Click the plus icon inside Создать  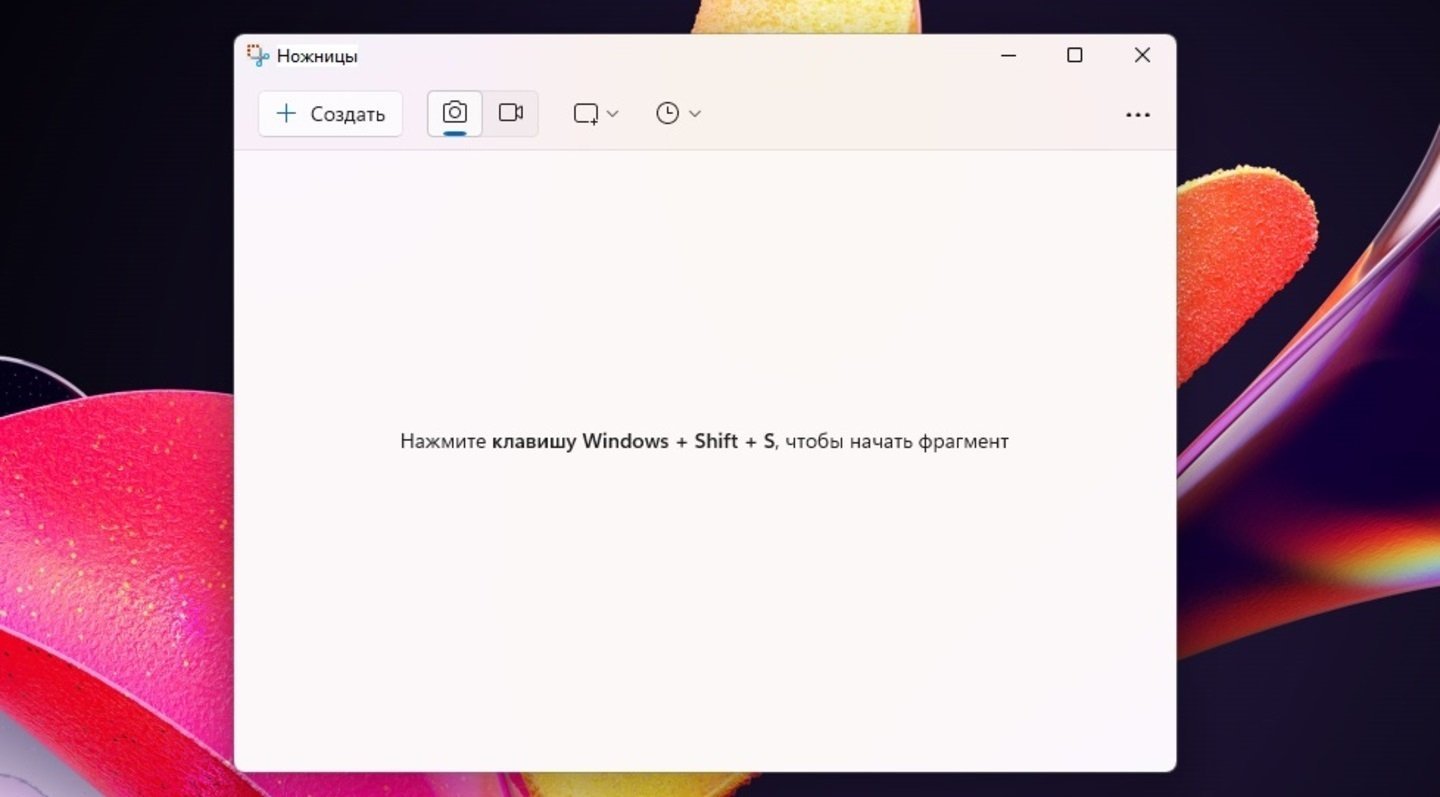pos(286,114)
